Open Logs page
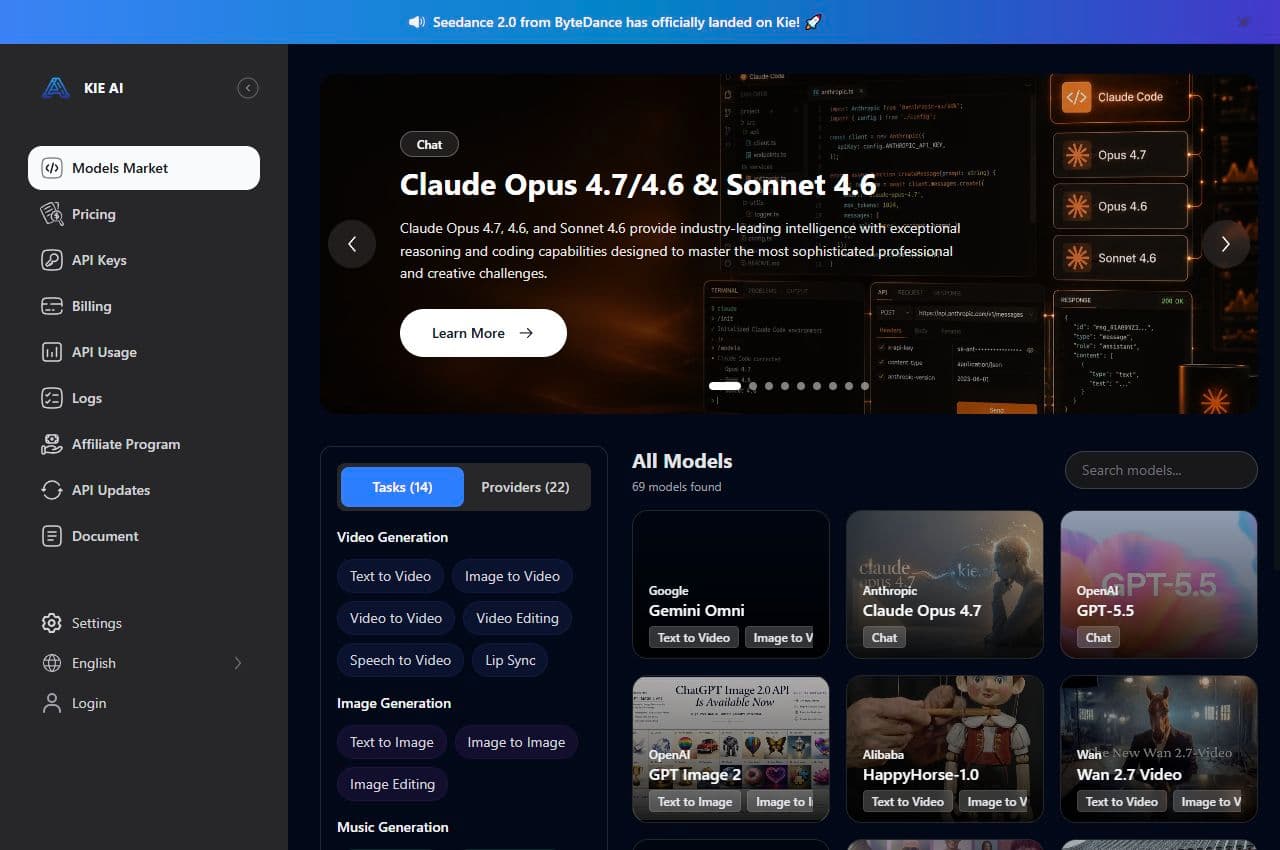 coord(144,398)
